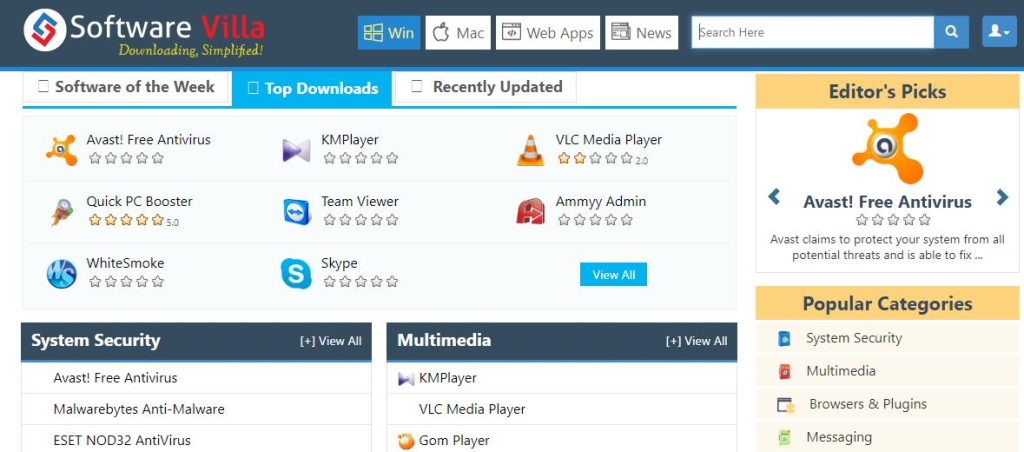
Task: Open the KMPlayer icon in Top Downloads
Action: point(296,150)
